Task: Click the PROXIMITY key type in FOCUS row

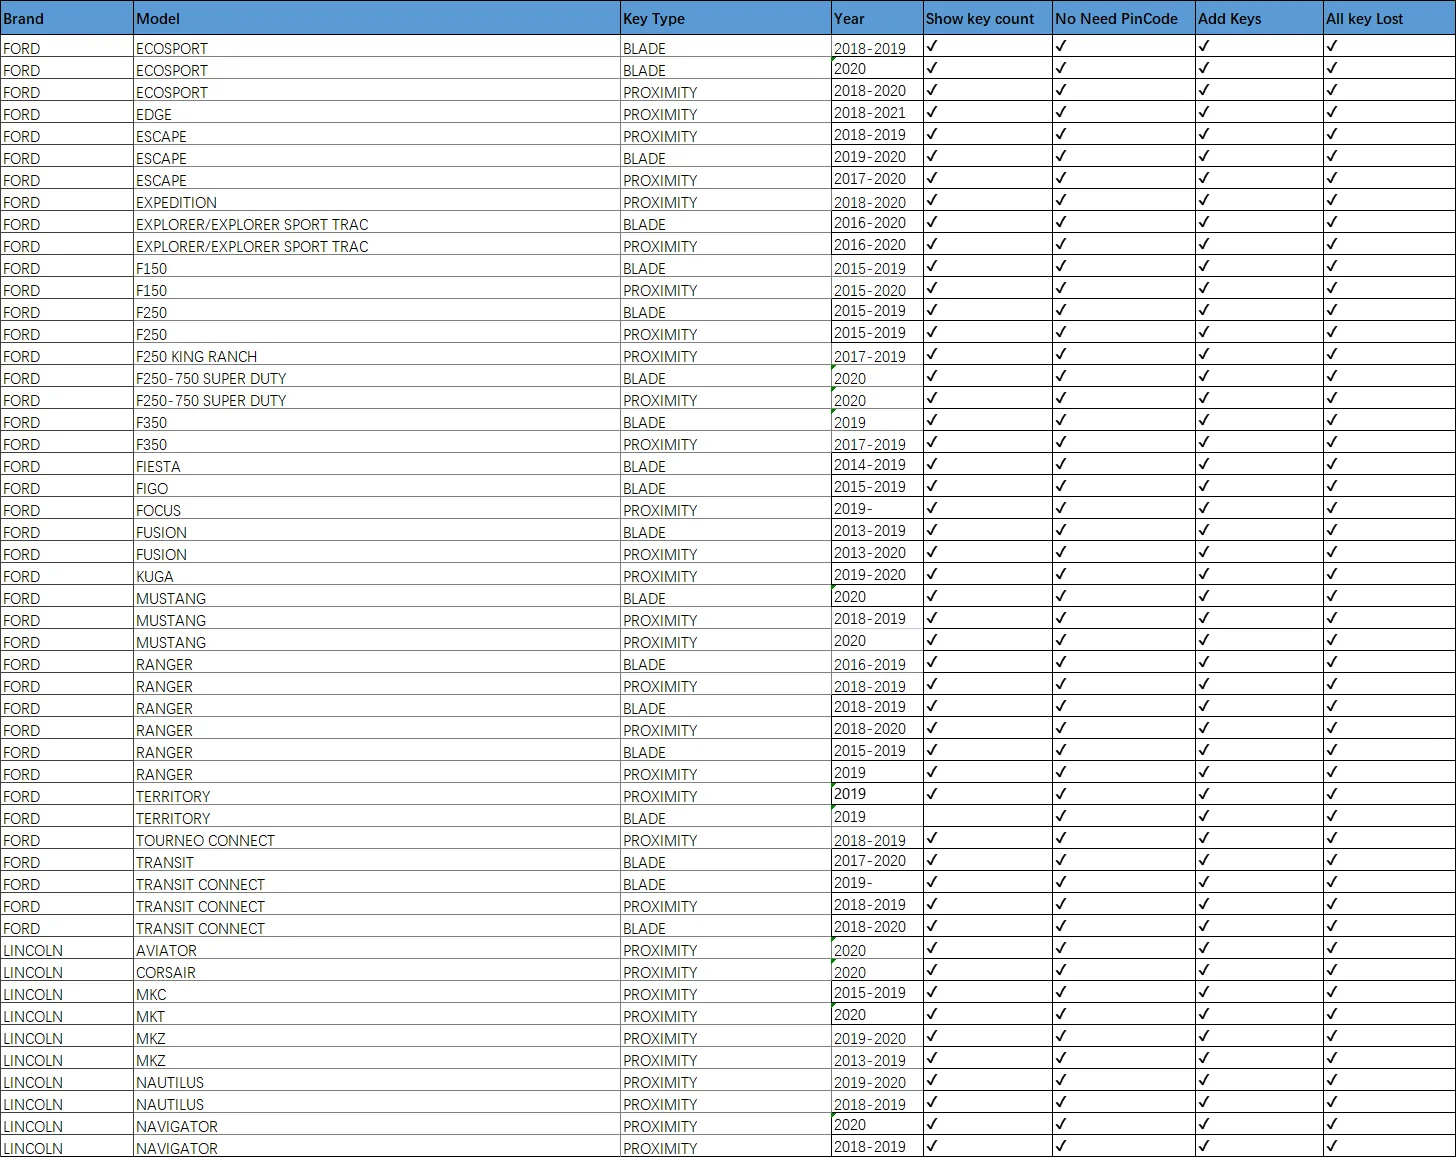Action: [725, 510]
